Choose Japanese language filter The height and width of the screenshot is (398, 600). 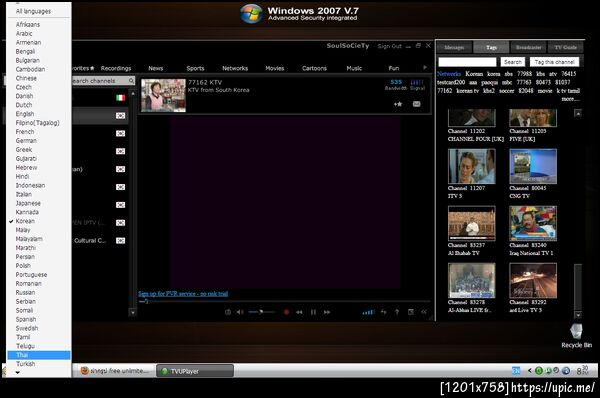tap(39, 203)
